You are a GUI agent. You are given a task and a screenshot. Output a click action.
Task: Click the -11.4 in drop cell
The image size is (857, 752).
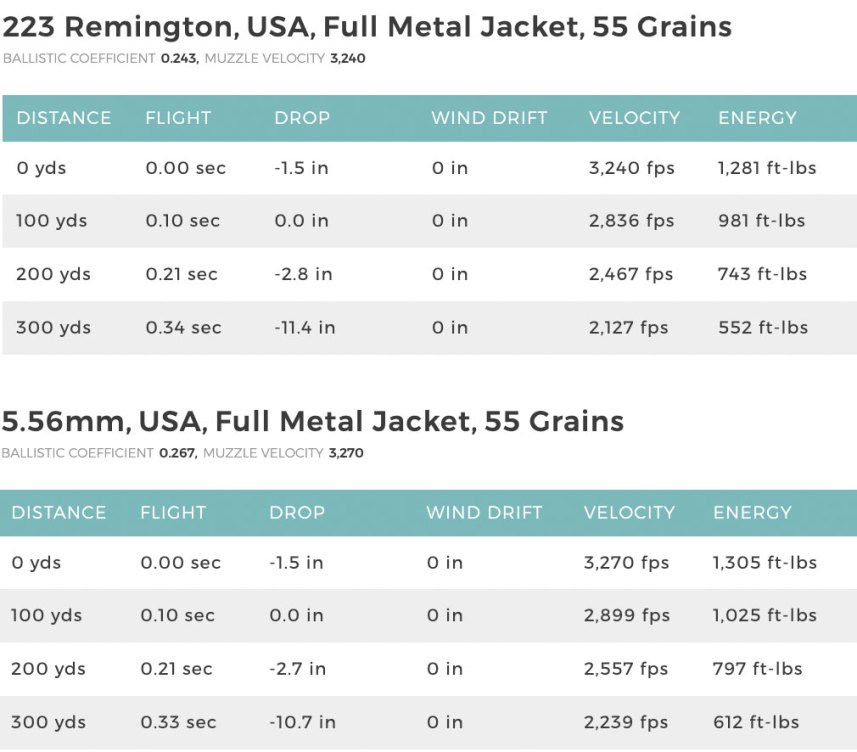305,328
